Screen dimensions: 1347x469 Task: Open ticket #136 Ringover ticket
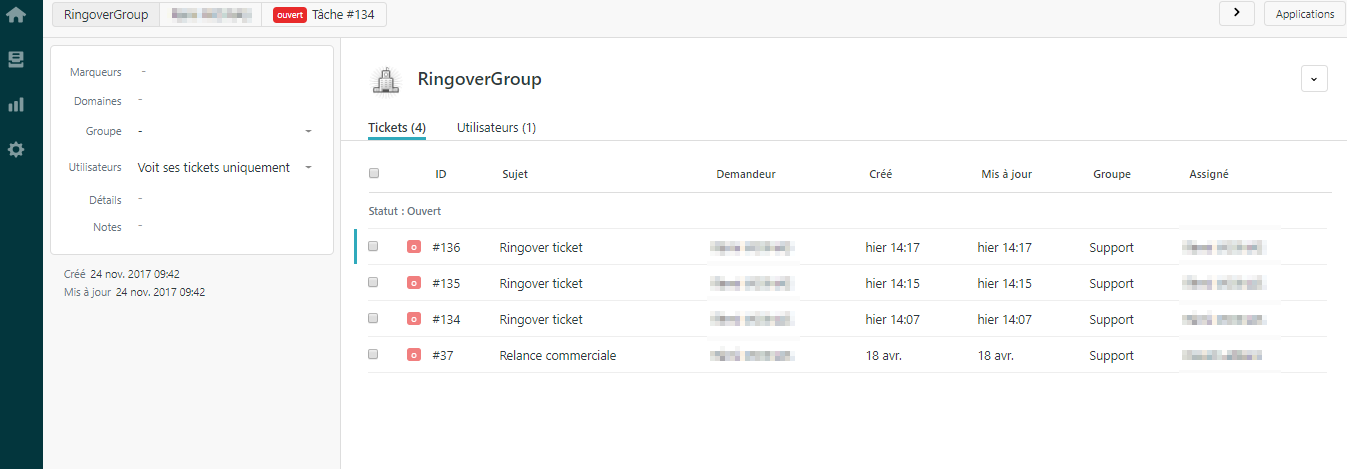(x=541, y=247)
